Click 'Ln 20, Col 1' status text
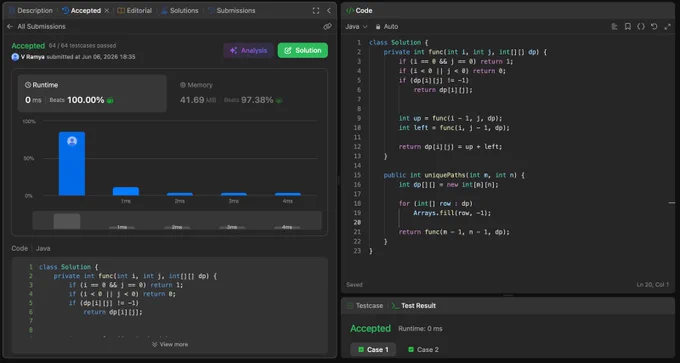680x363 pixels. pyautogui.click(x=652, y=285)
